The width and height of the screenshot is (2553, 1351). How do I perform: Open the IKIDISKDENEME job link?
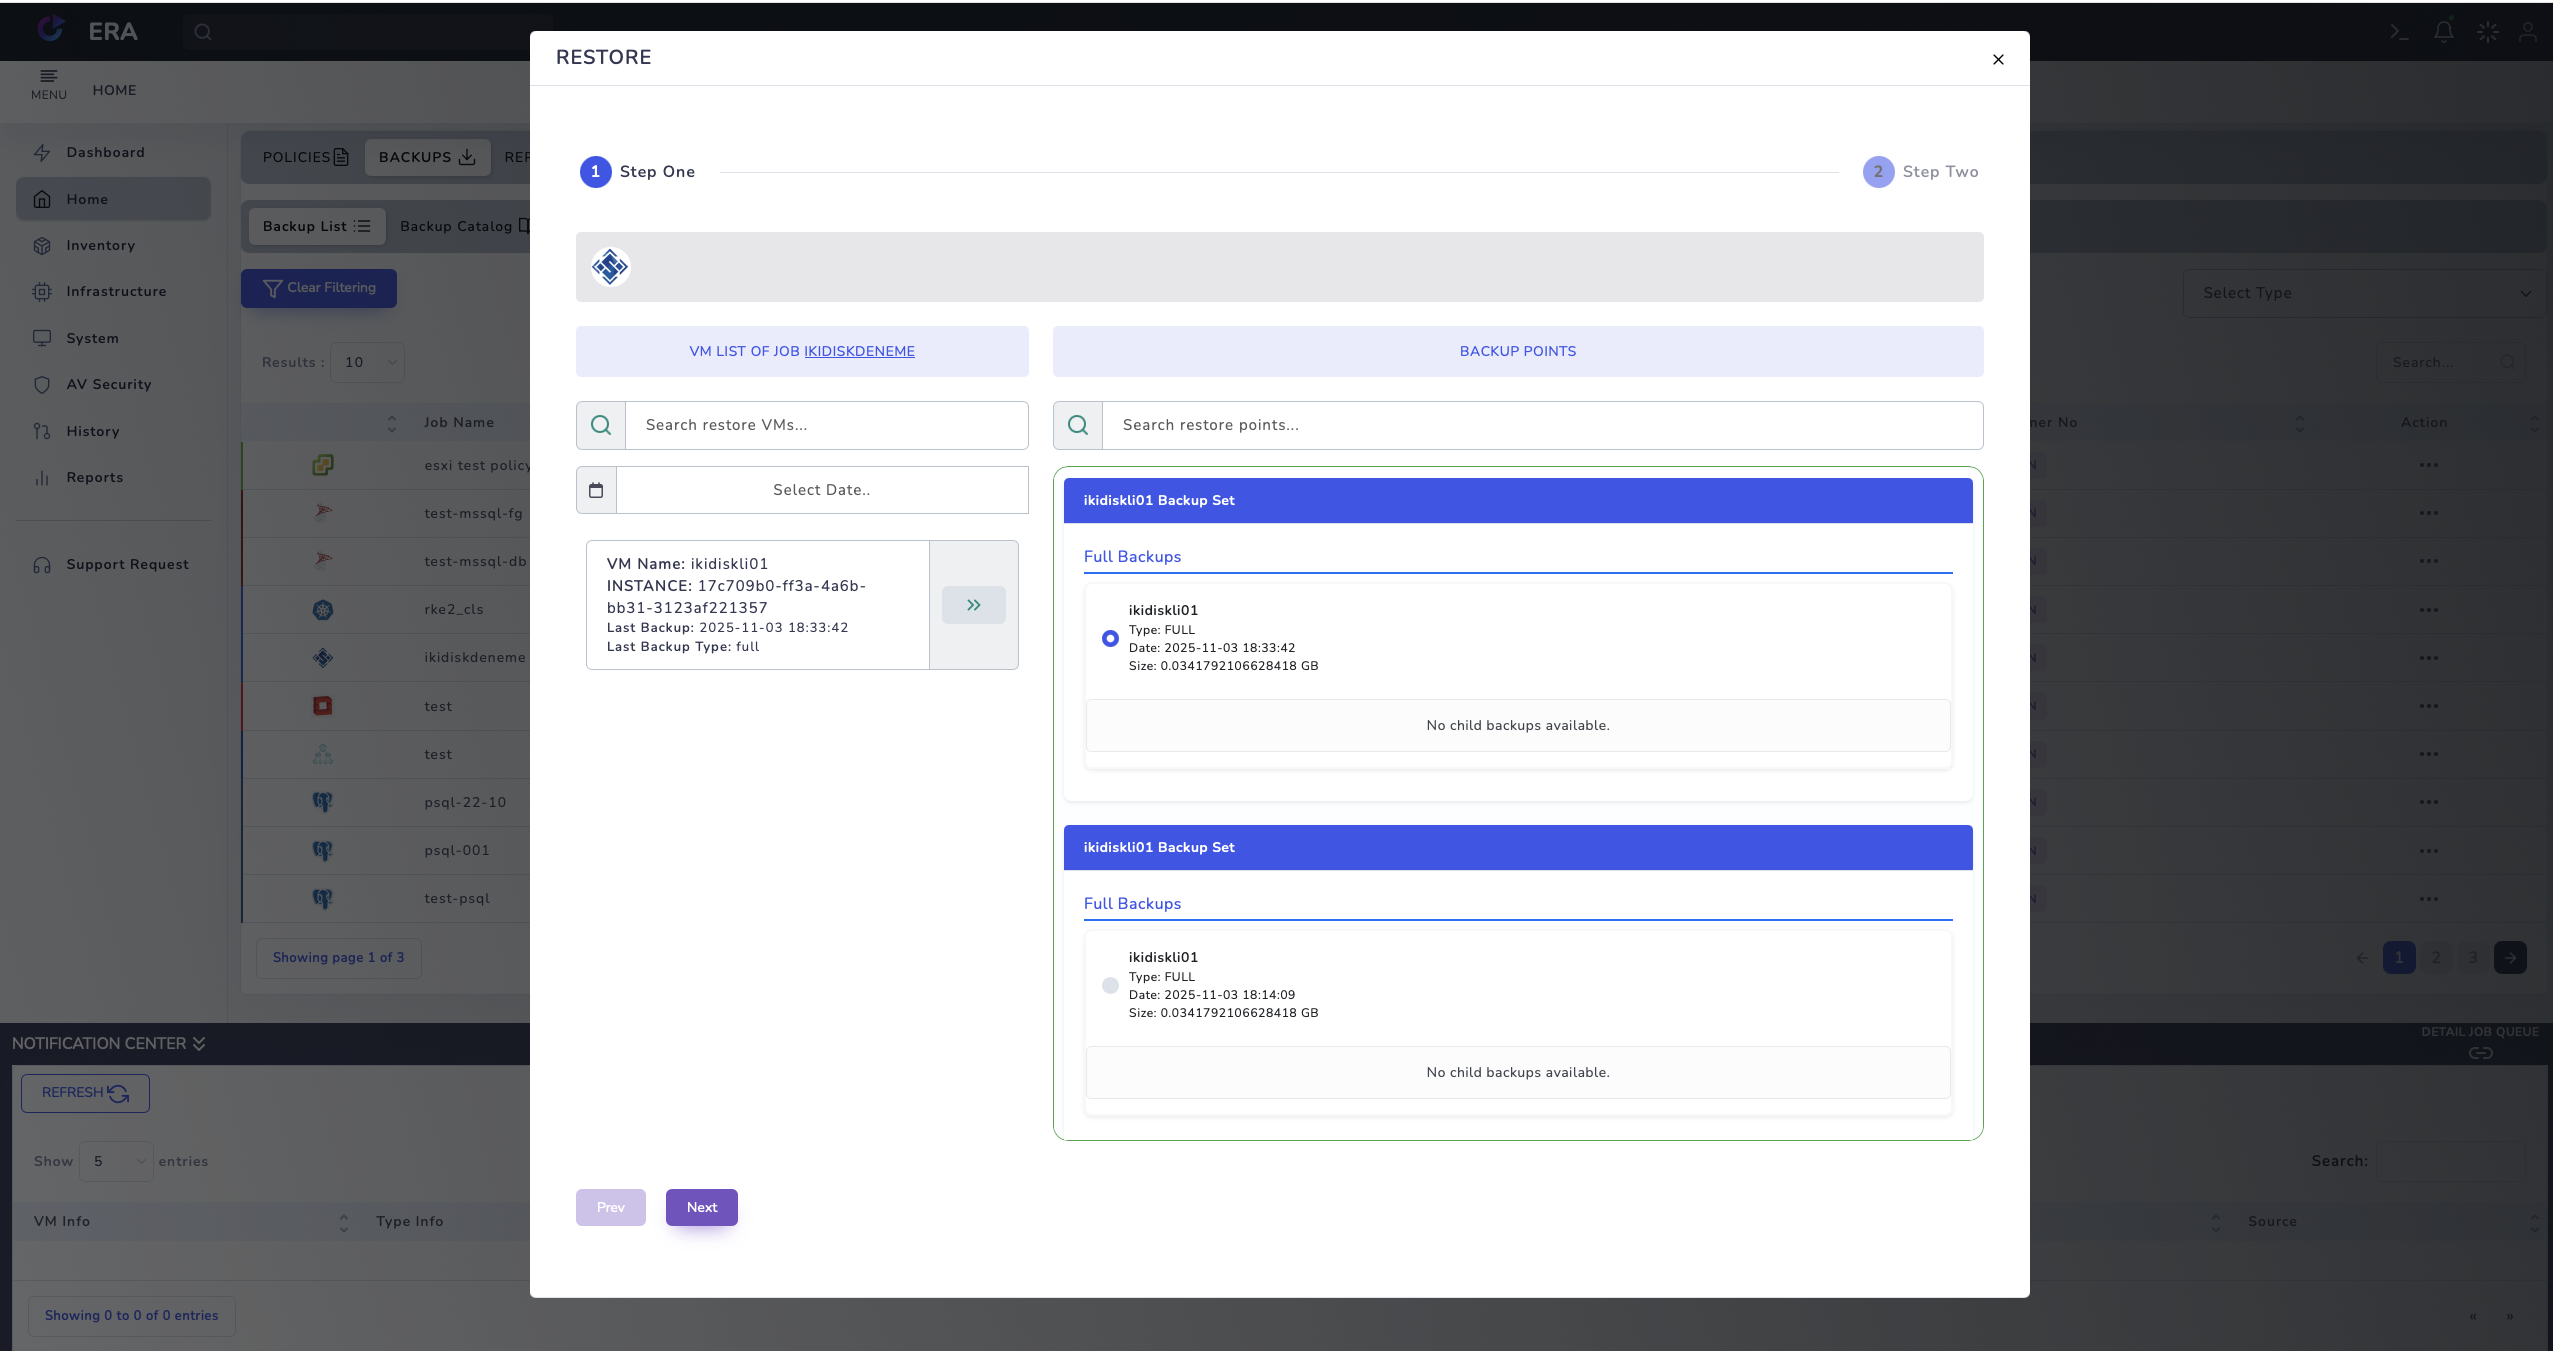point(859,351)
